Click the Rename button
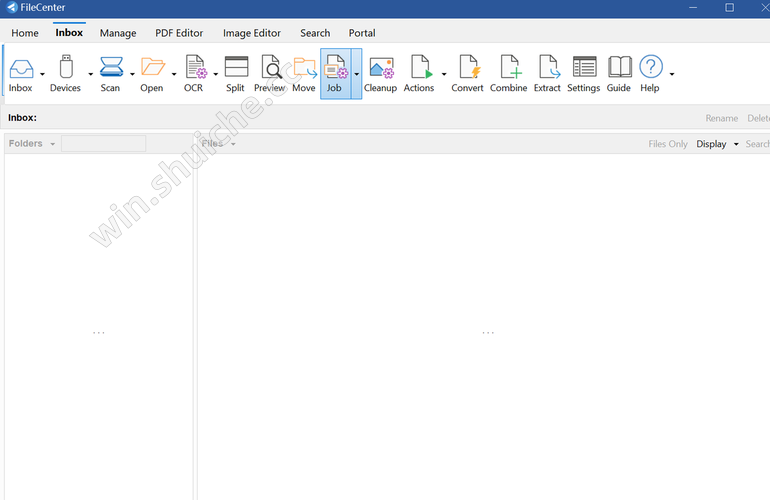Viewport: 770px width, 500px height. (721, 118)
